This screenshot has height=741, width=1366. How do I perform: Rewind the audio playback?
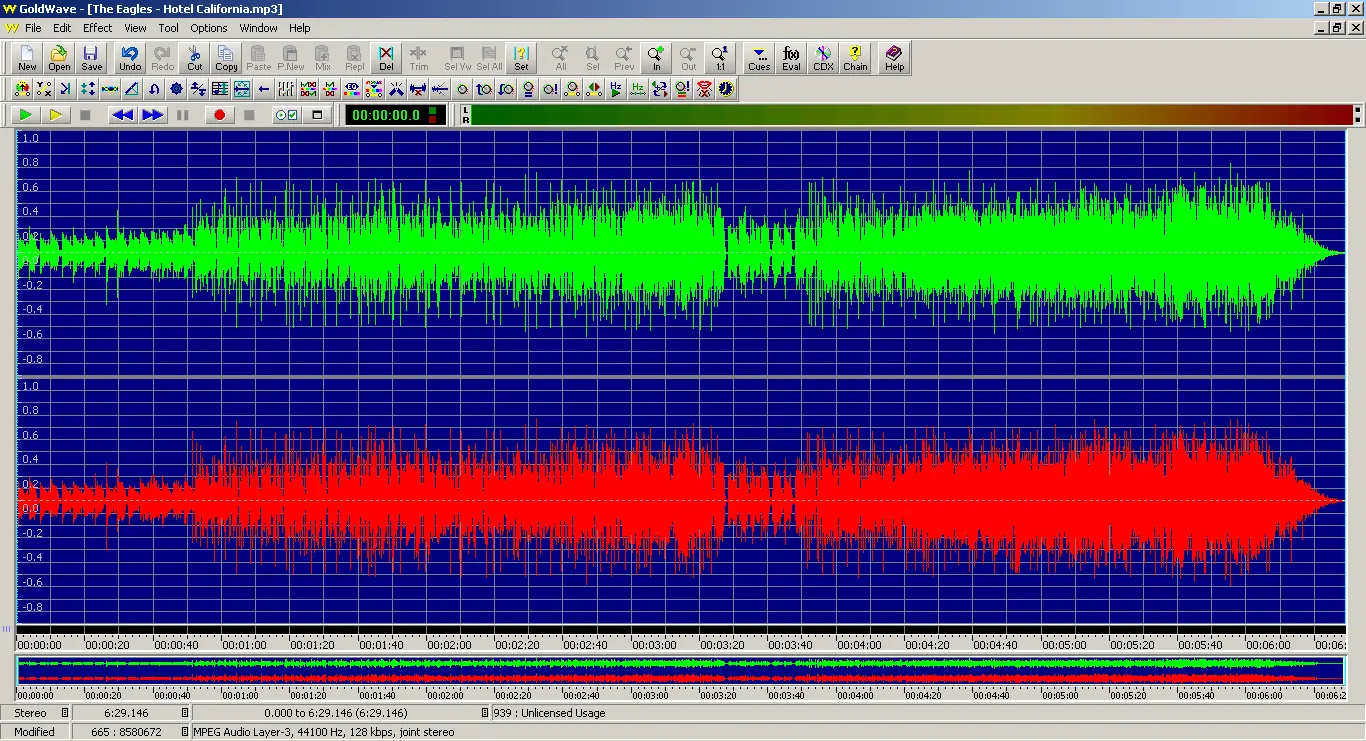pos(121,114)
